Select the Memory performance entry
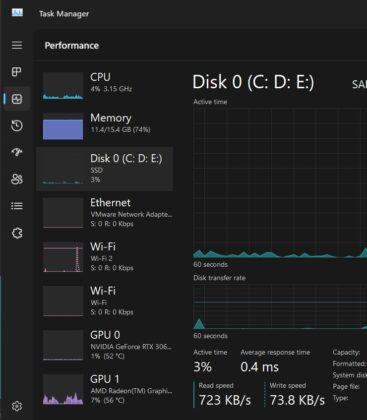The image size is (367, 420). pos(104,126)
